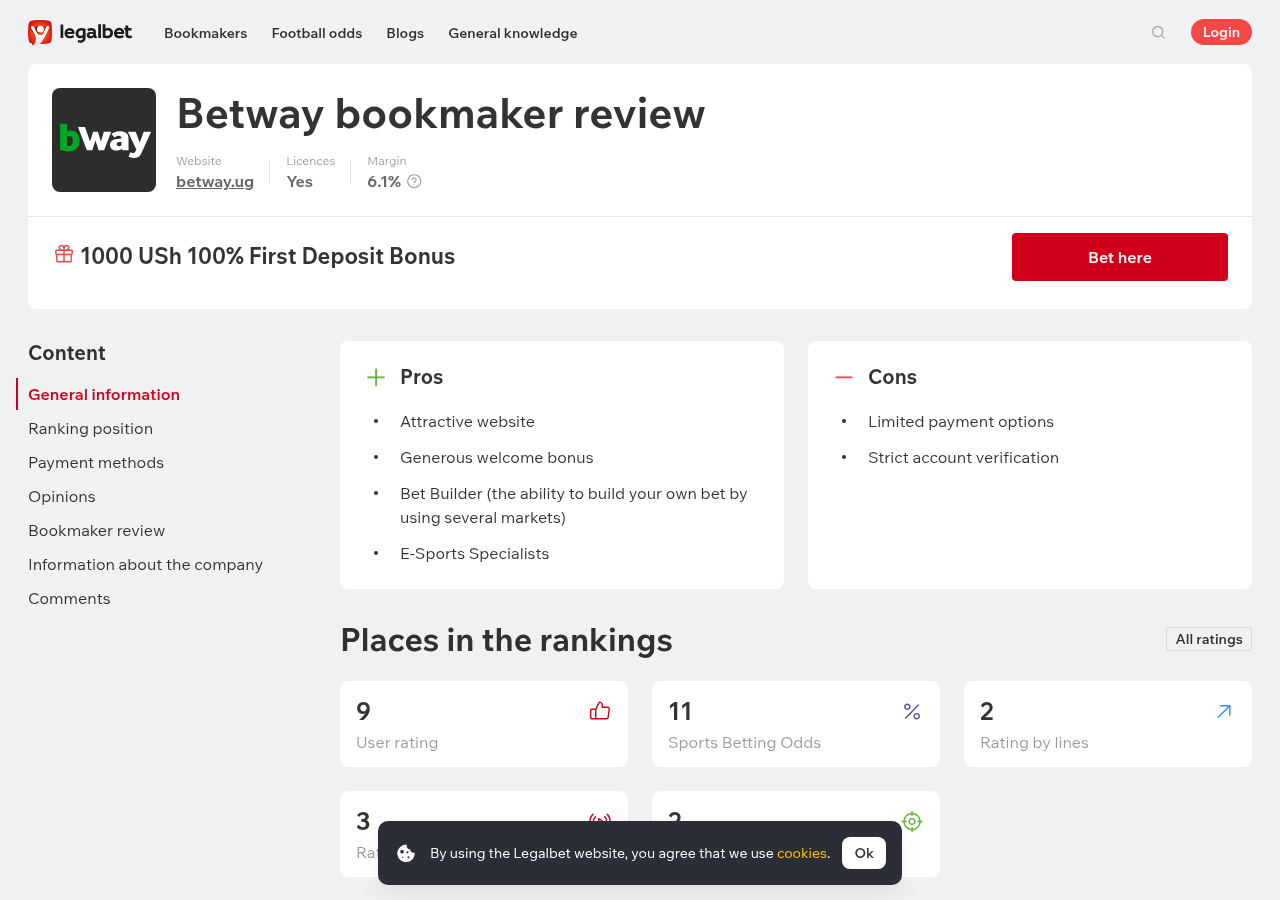Click the green plus icon next to Pros
This screenshot has height=900, width=1280.
click(x=376, y=377)
